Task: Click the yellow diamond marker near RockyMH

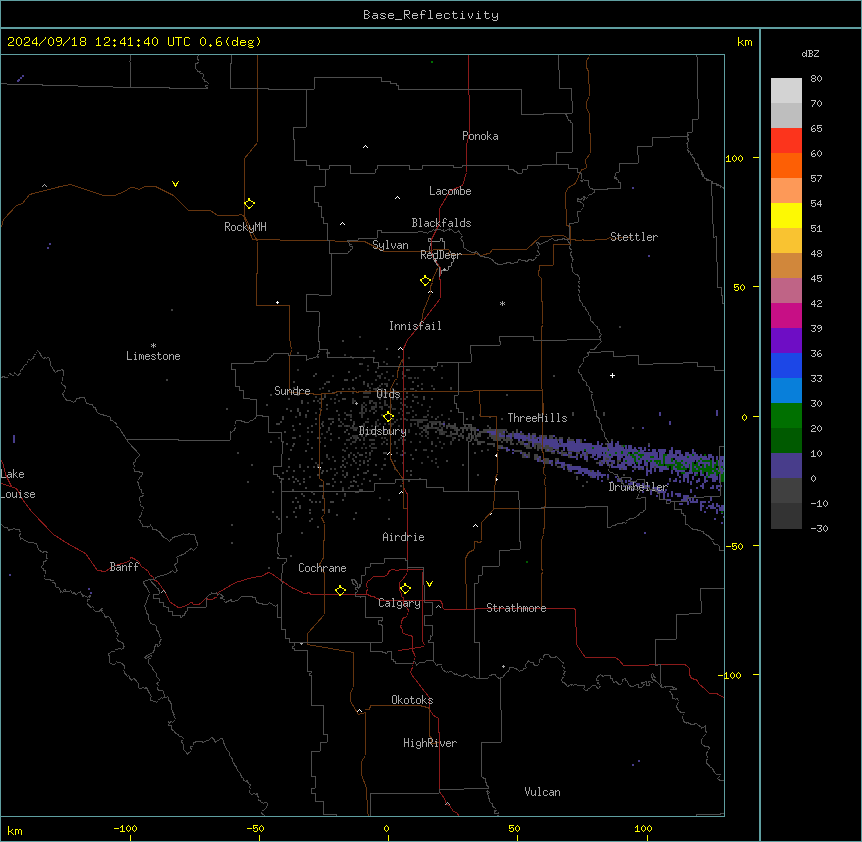Action: pyautogui.click(x=249, y=204)
